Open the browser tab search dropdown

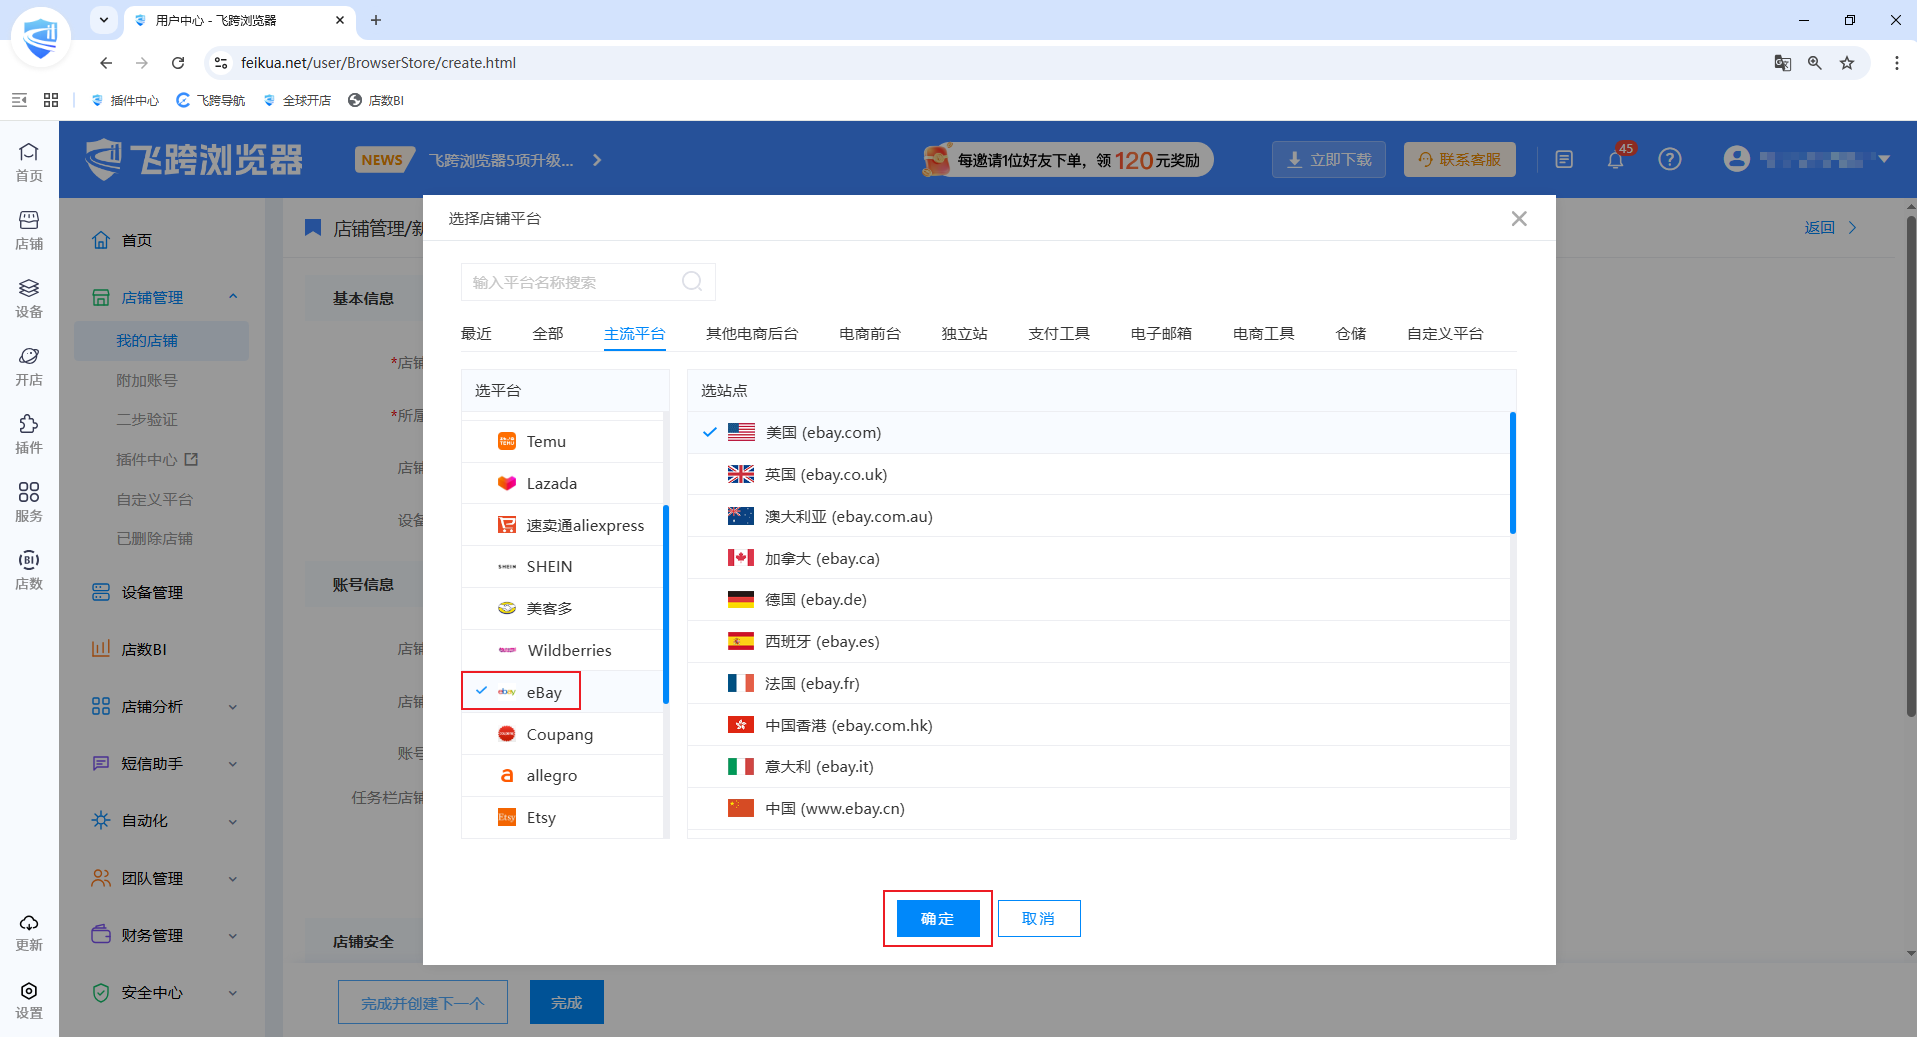[x=103, y=20]
